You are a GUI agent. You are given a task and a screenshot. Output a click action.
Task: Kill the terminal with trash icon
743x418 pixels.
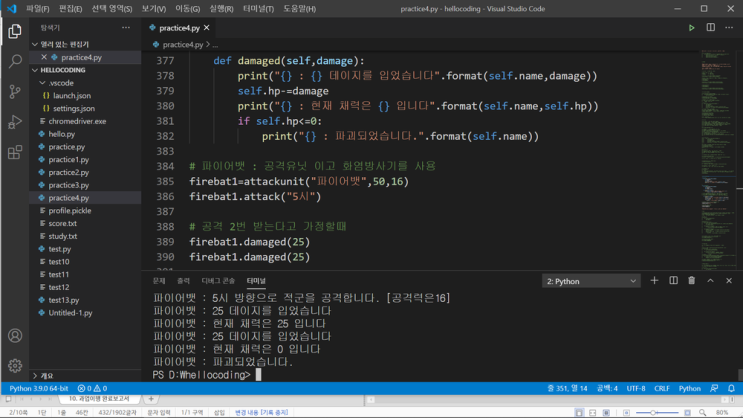pyautogui.click(x=691, y=281)
